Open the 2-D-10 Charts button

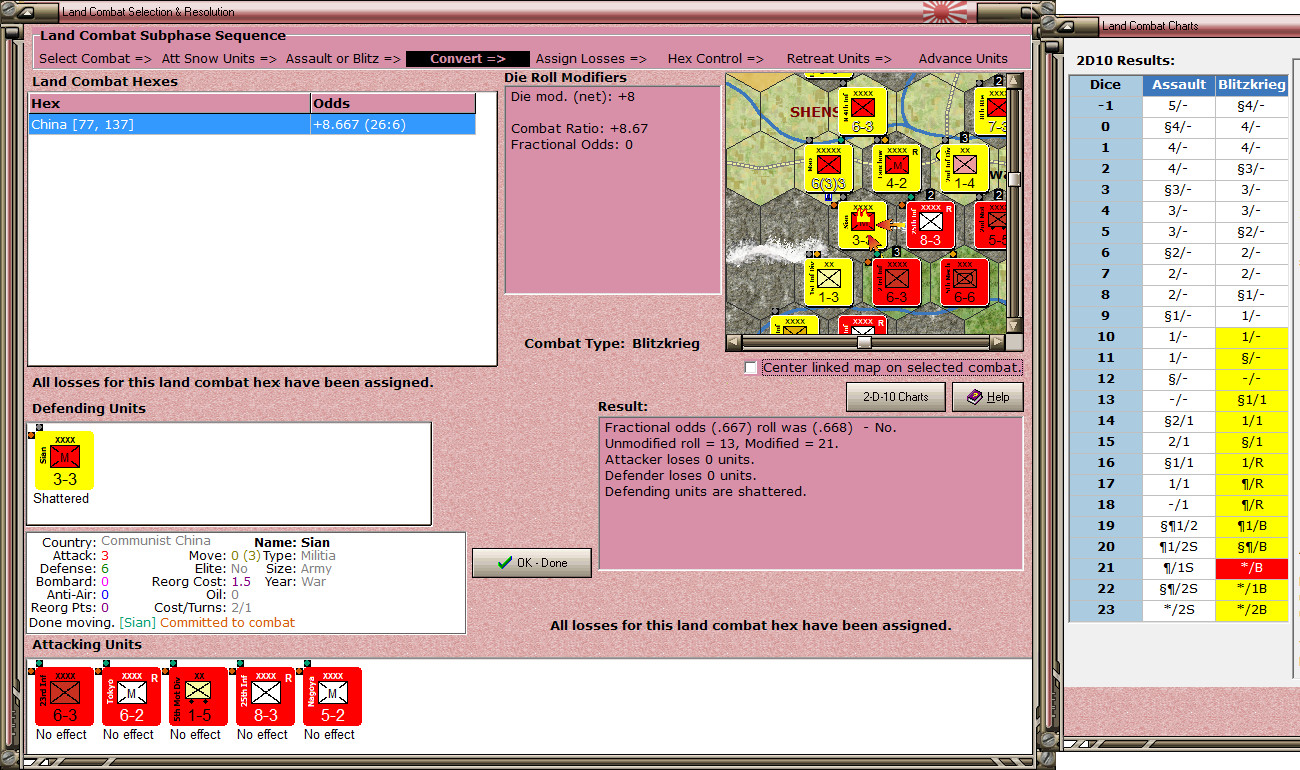pyautogui.click(x=896, y=397)
